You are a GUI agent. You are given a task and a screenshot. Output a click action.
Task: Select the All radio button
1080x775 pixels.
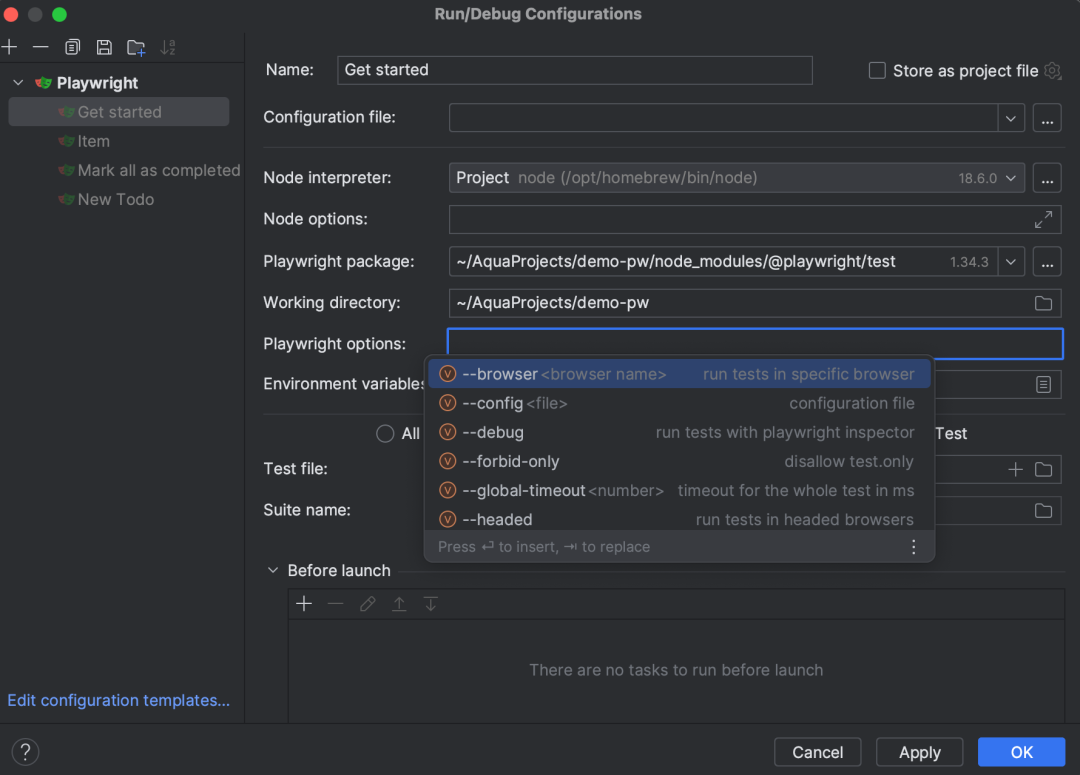pyautogui.click(x=385, y=433)
